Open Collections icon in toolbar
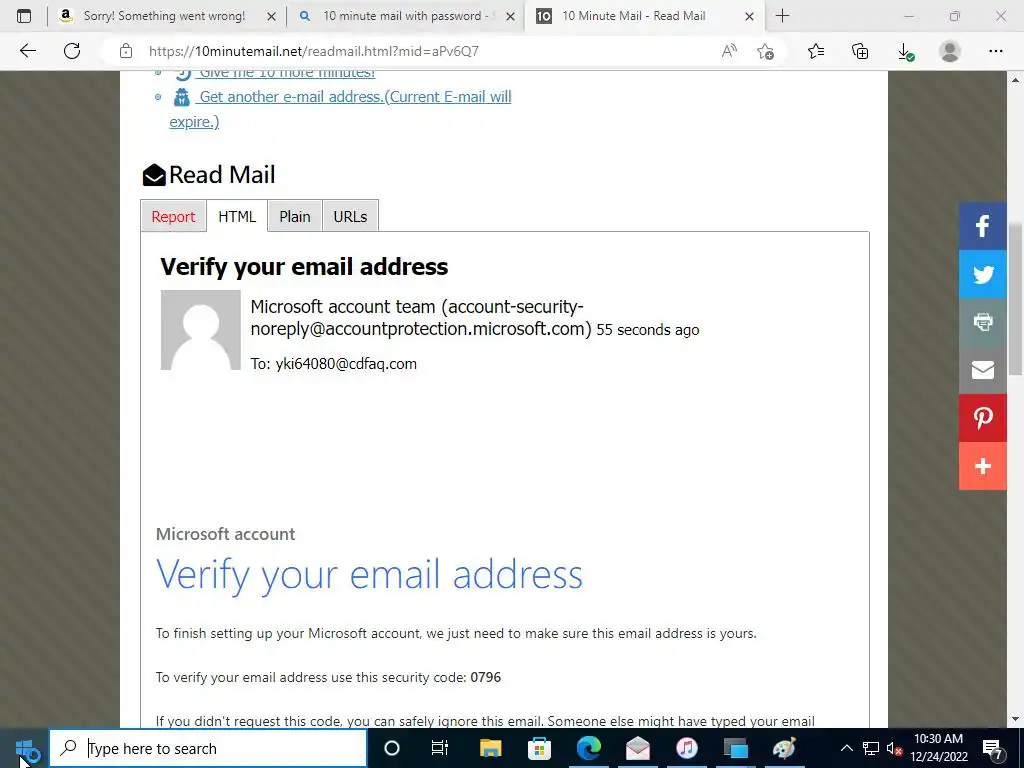The height and width of the screenshot is (768, 1024). pos(860,51)
